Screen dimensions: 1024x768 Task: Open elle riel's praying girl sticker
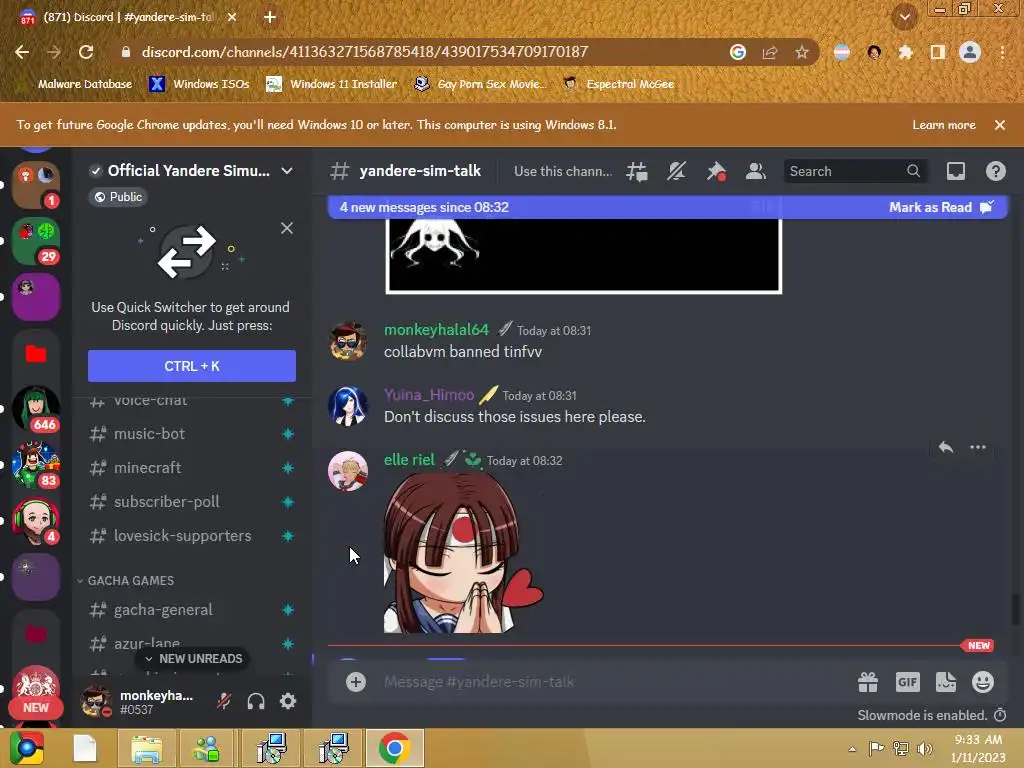coord(464,553)
